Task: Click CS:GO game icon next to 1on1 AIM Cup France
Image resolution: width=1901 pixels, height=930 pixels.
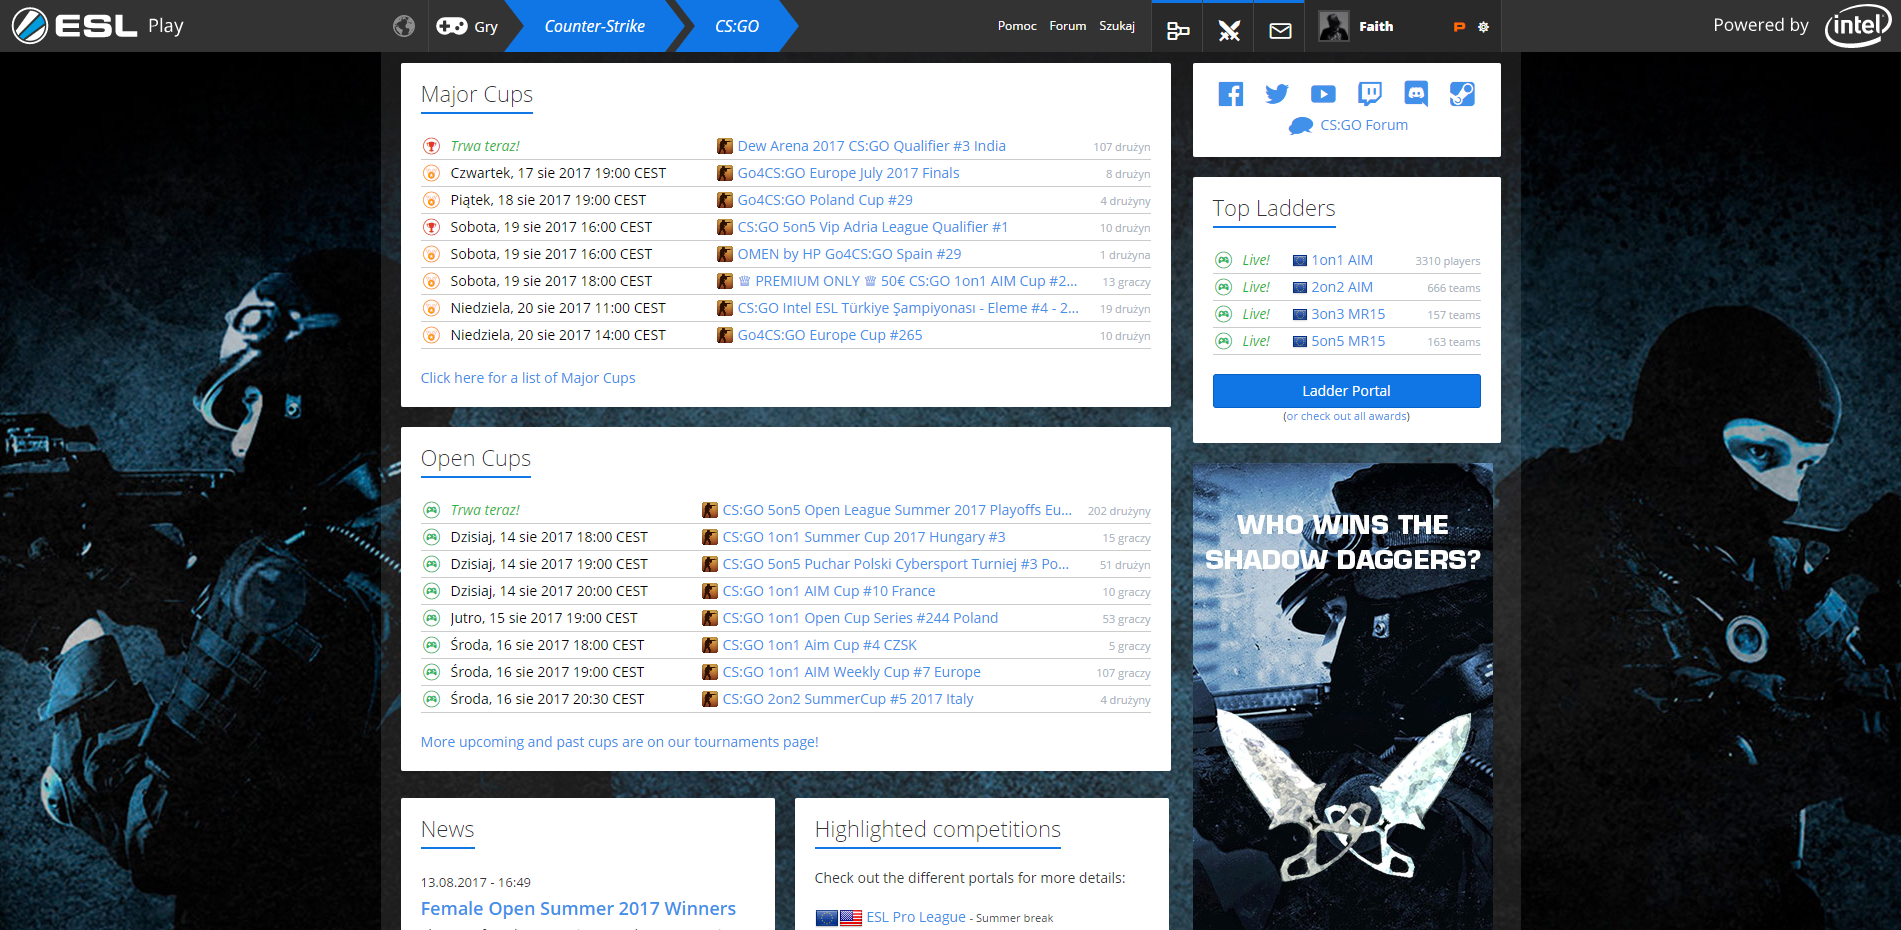Action: click(x=710, y=591)
